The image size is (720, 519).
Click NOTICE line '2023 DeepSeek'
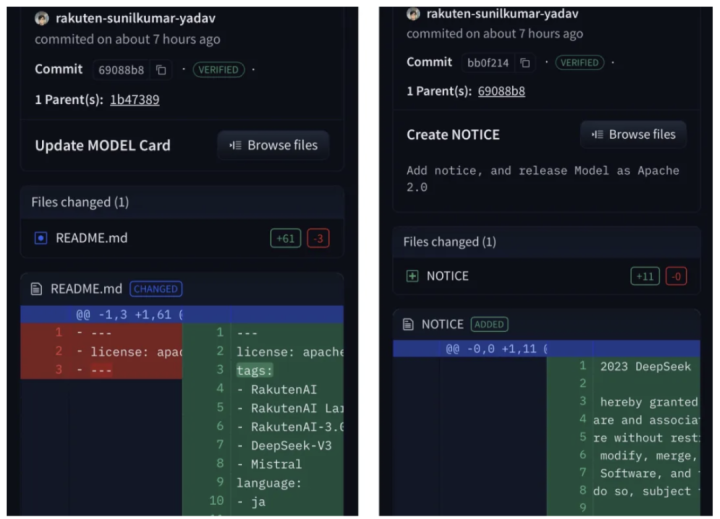[x=645, y=367]
